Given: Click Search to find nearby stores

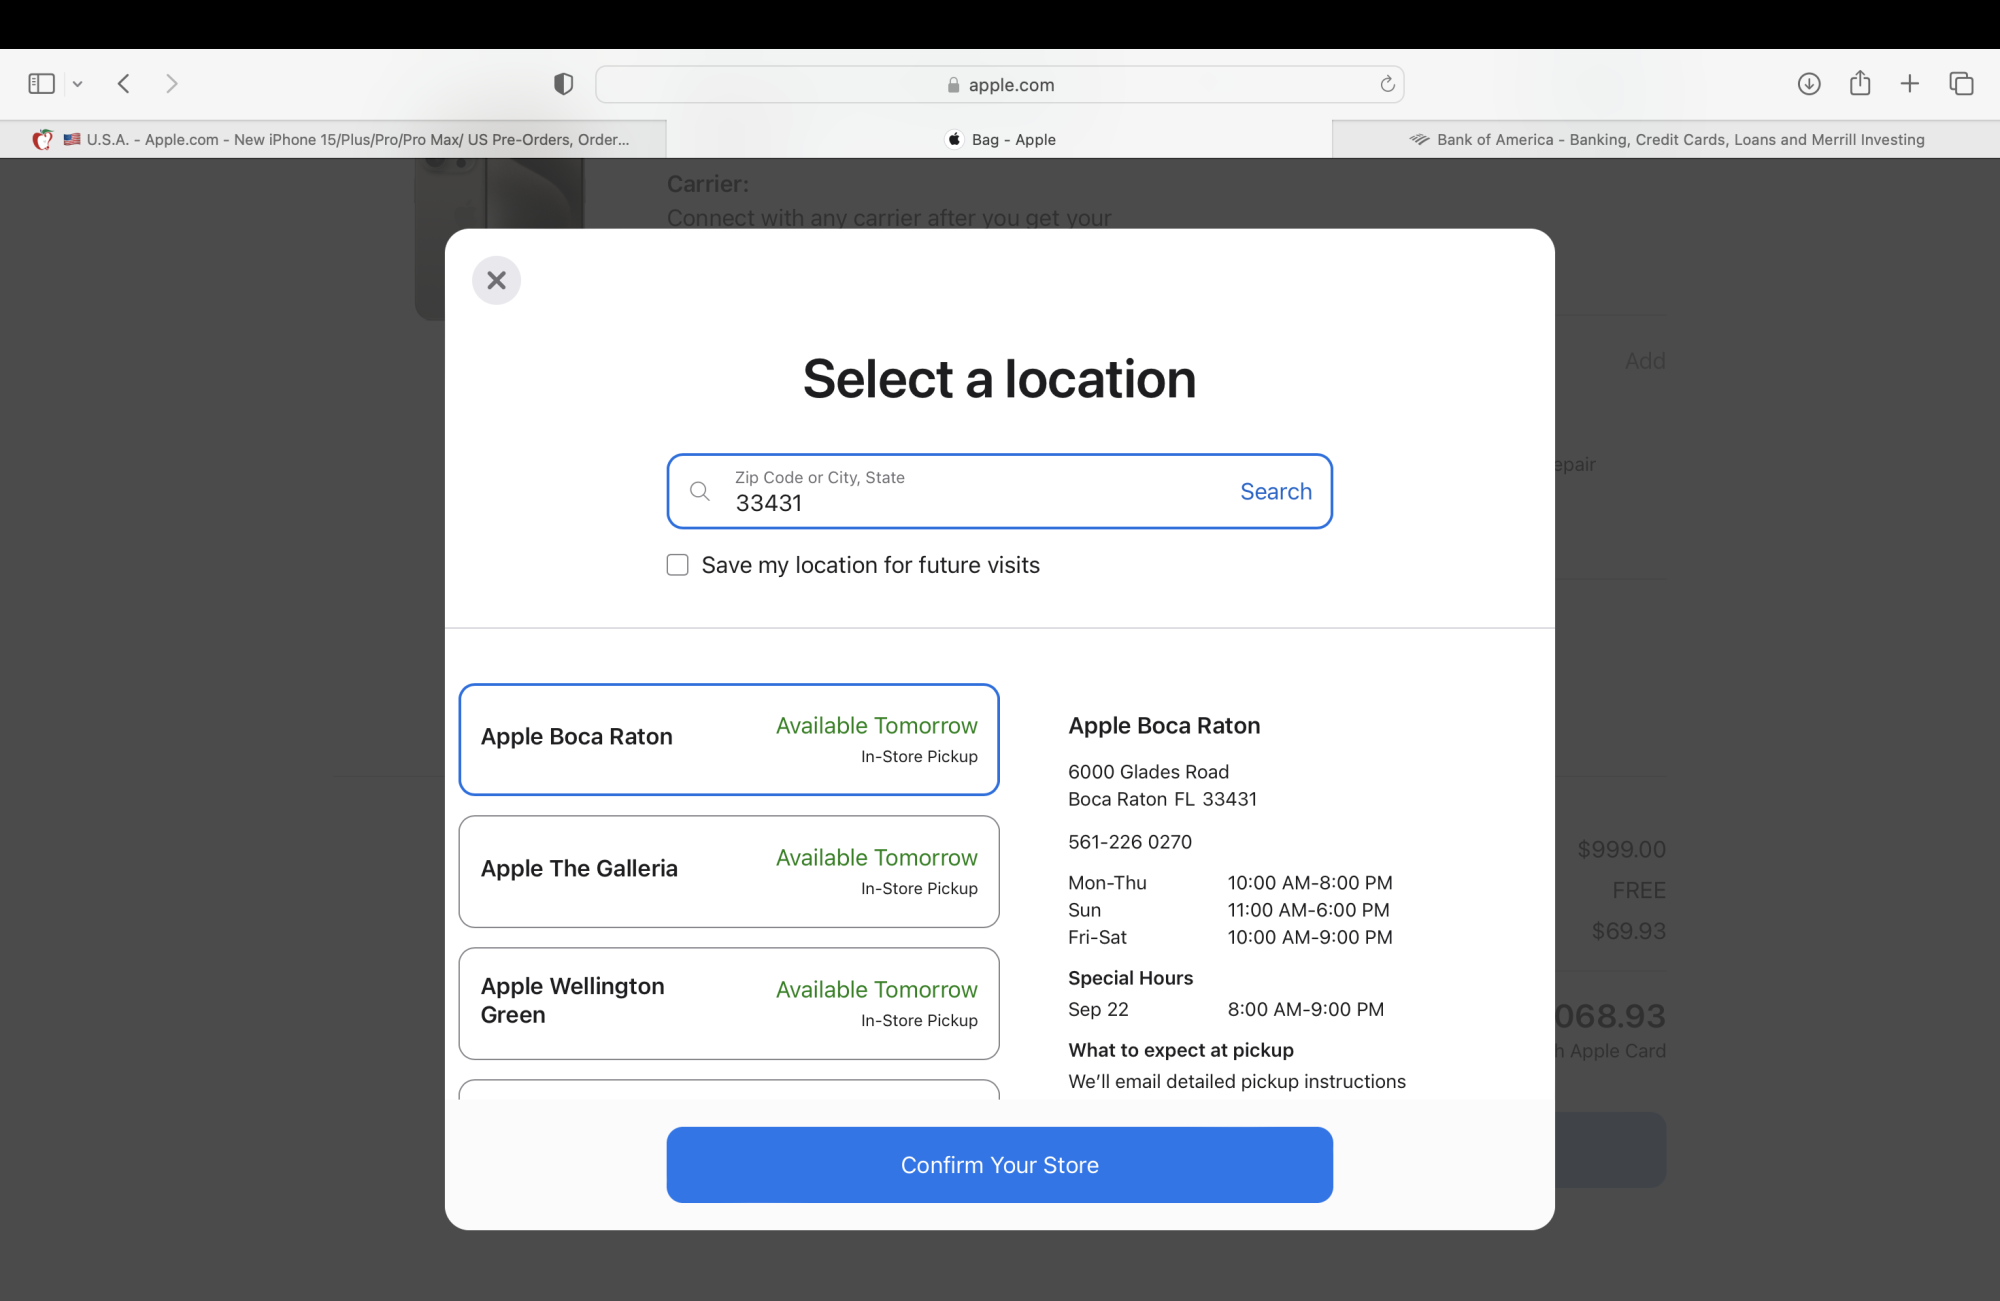Looking at the screenshot, I should click(x=1276, y=492).
